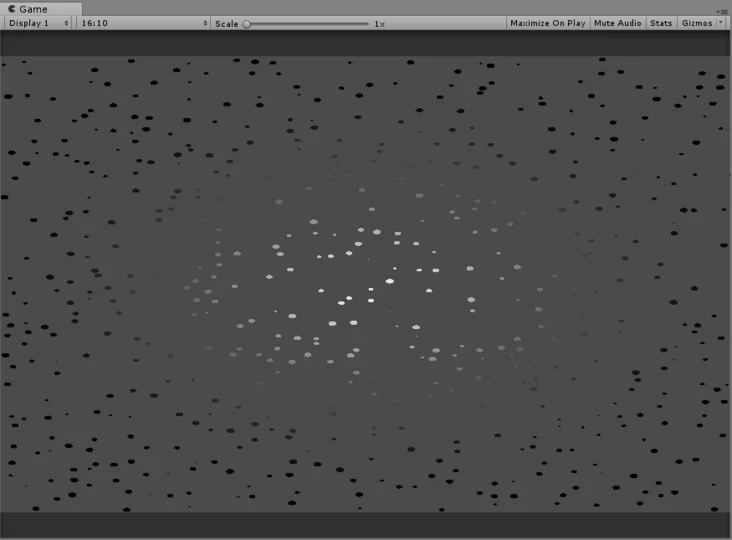This screenshot has height=540, width=732.
Task: Click the dark letterbox bar below the game view
Action: [x=366, y=525]
